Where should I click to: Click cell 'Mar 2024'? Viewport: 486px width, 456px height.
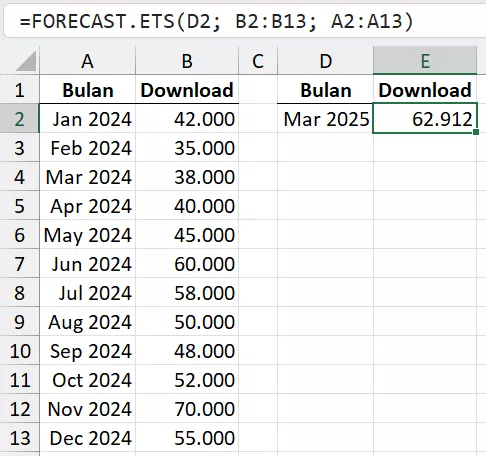[88, 177]
